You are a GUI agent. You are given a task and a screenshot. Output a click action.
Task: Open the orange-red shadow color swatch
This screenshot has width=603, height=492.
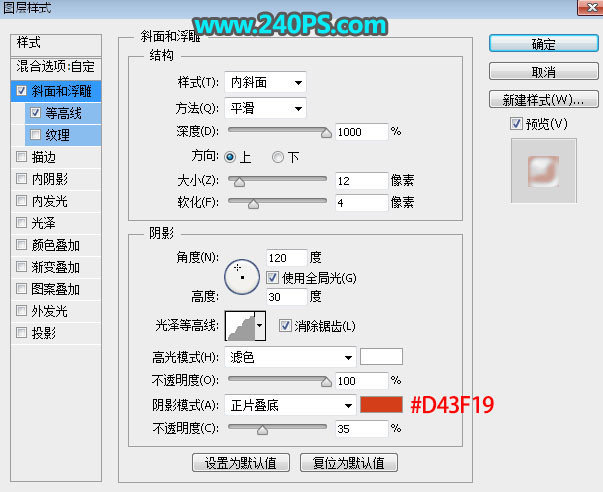381,405
